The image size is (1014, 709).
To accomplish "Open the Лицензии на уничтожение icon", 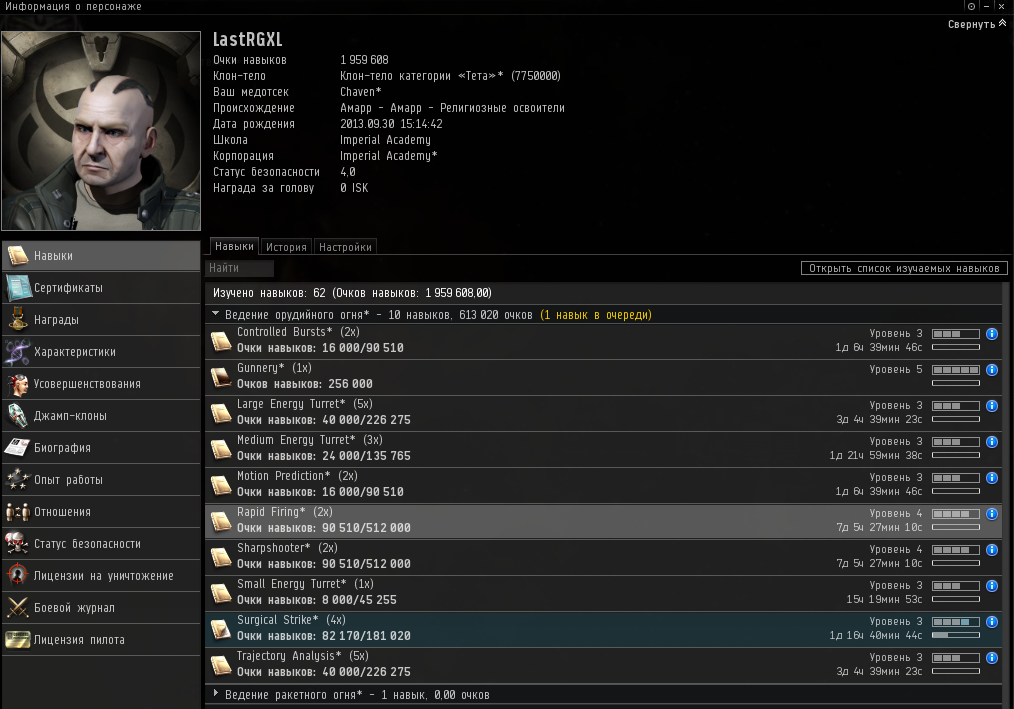I will pos(18,576).
